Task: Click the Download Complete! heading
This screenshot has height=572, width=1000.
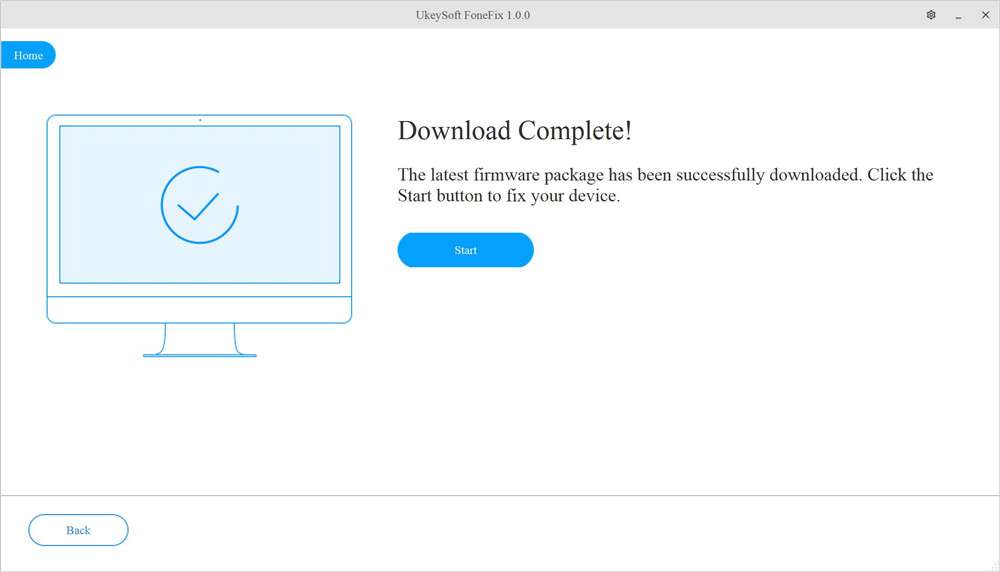Action: [x=515, y=131]
